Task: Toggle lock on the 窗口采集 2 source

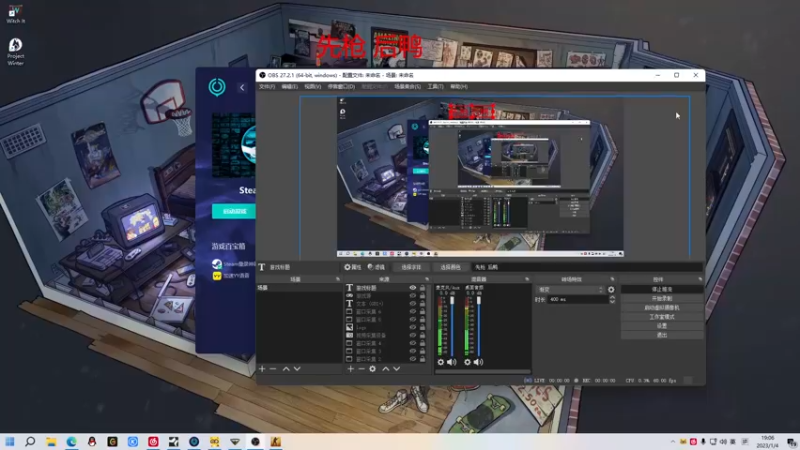Action: [422, 359]
